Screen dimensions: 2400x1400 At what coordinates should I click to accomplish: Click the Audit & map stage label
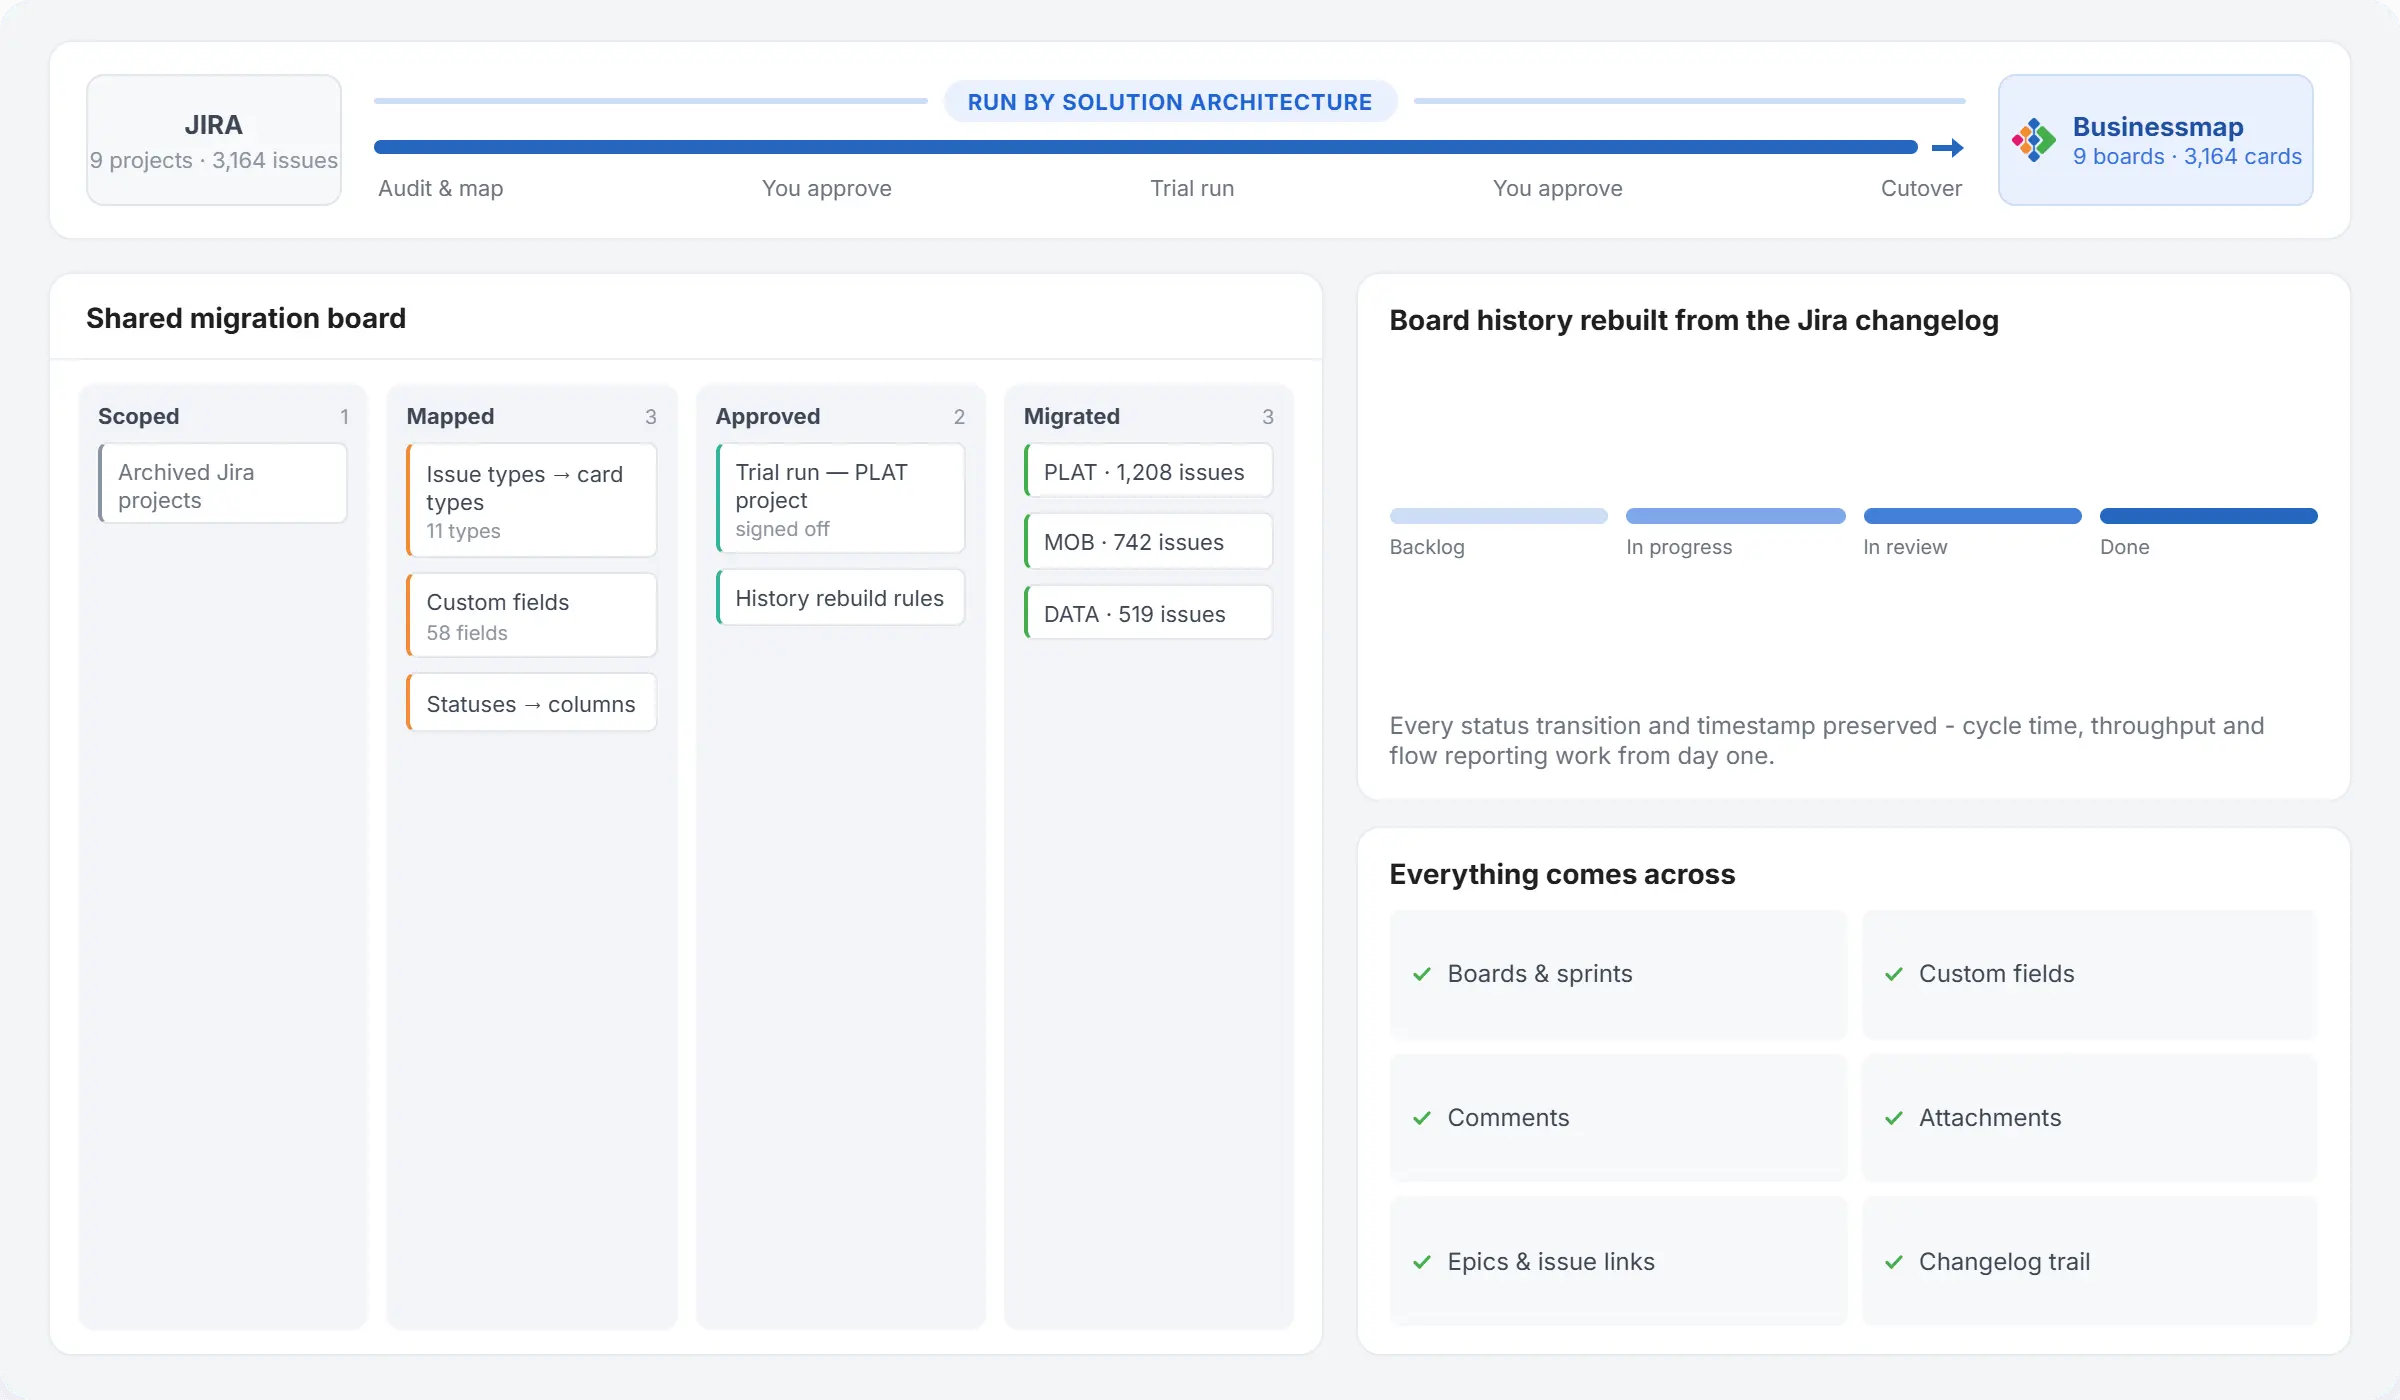[441, 188]
